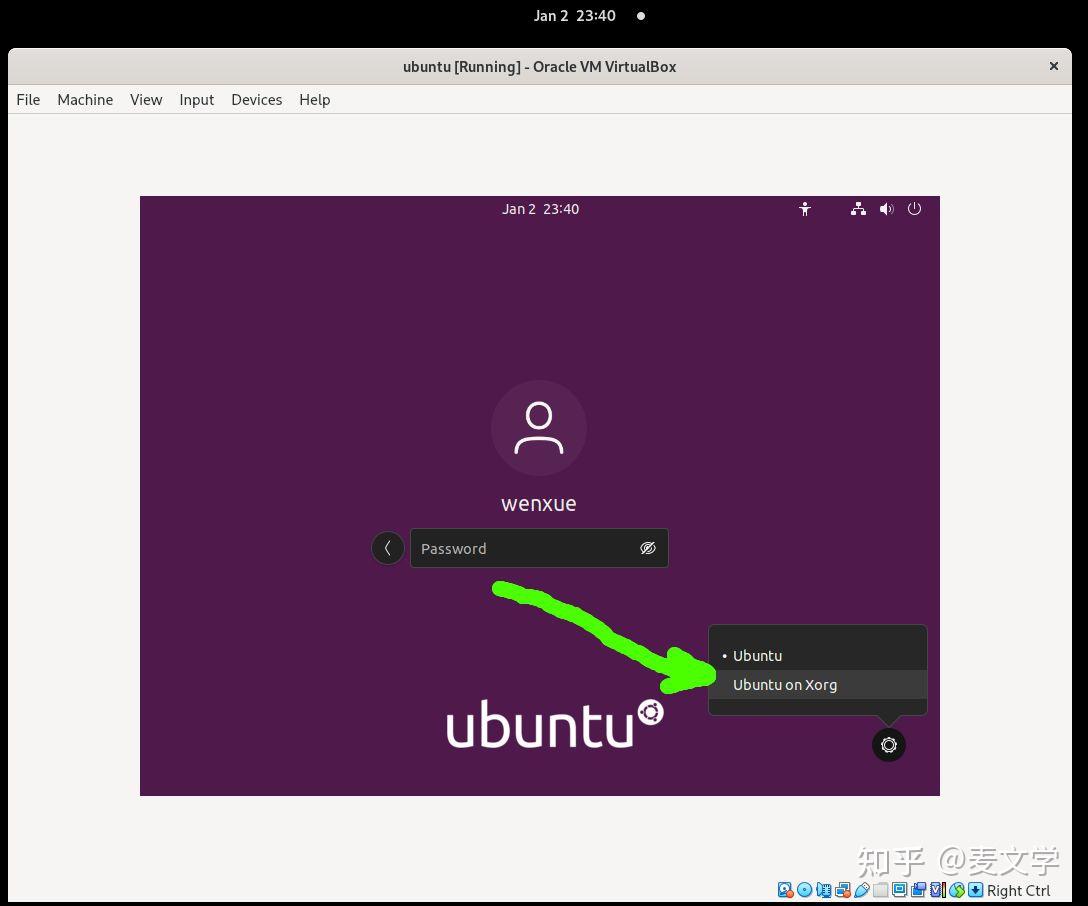
Task: Open the Devices menu
Action: click(257, 100)
